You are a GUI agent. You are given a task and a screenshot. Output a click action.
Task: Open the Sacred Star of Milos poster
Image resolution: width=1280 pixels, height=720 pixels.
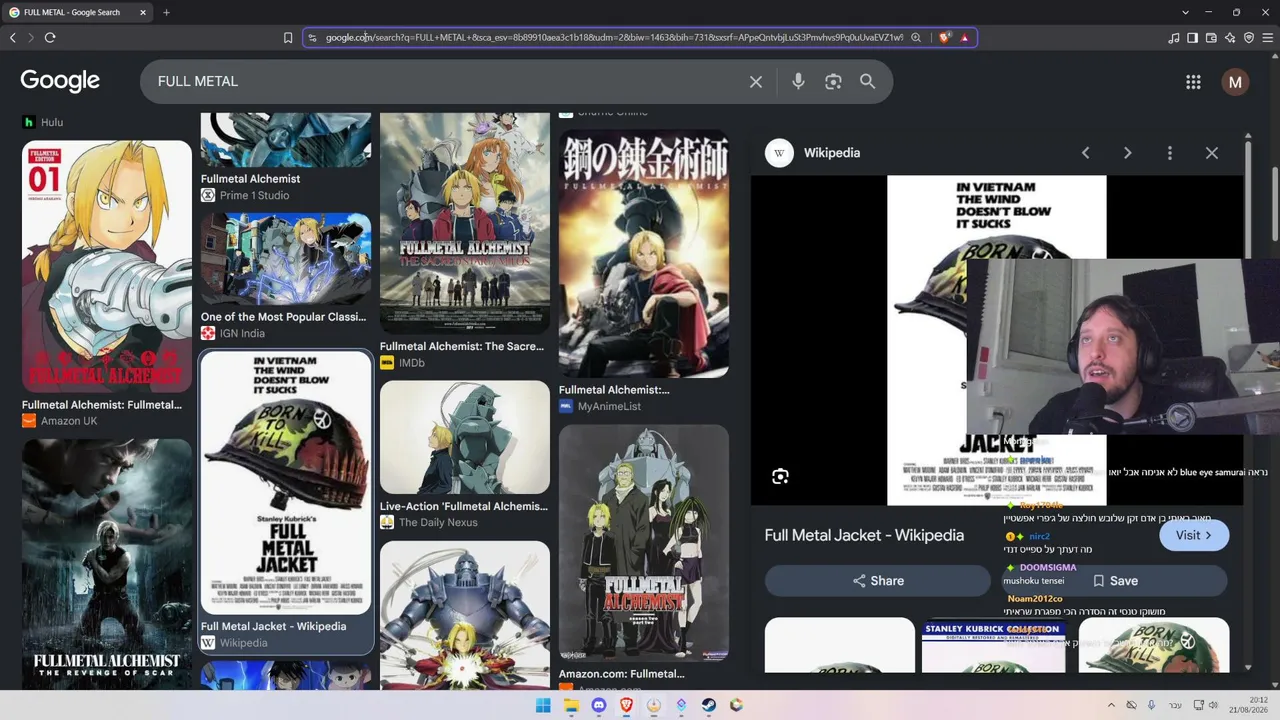point(465,223)
